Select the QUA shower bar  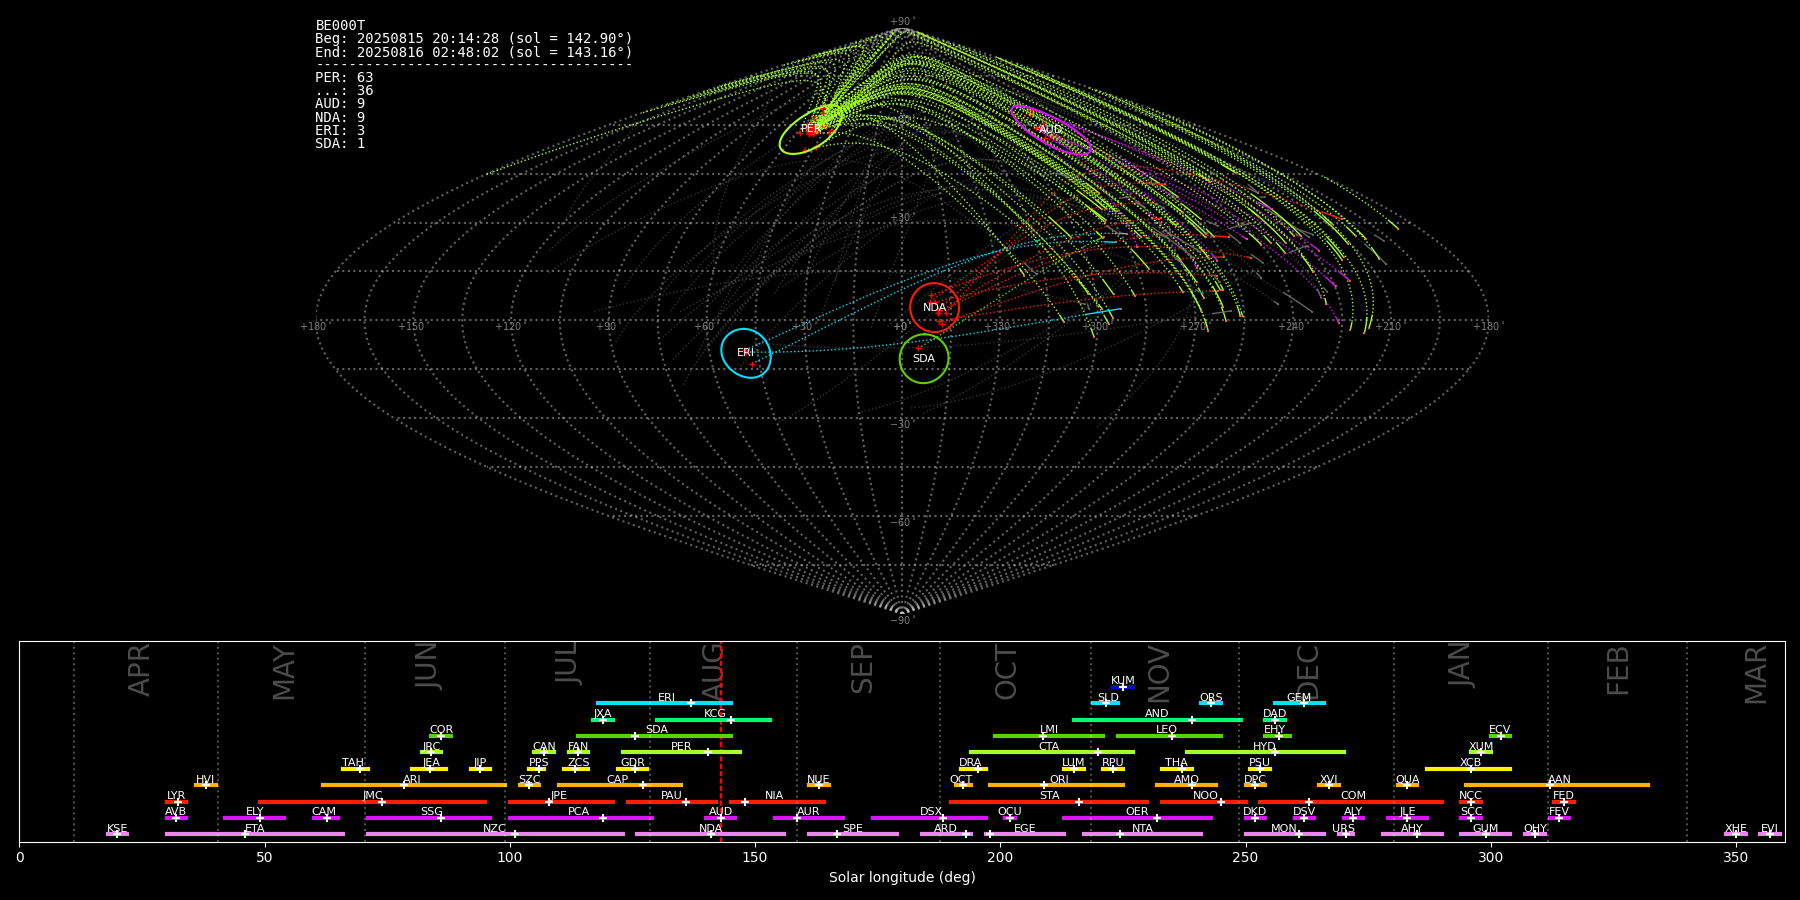(1407, 785)
